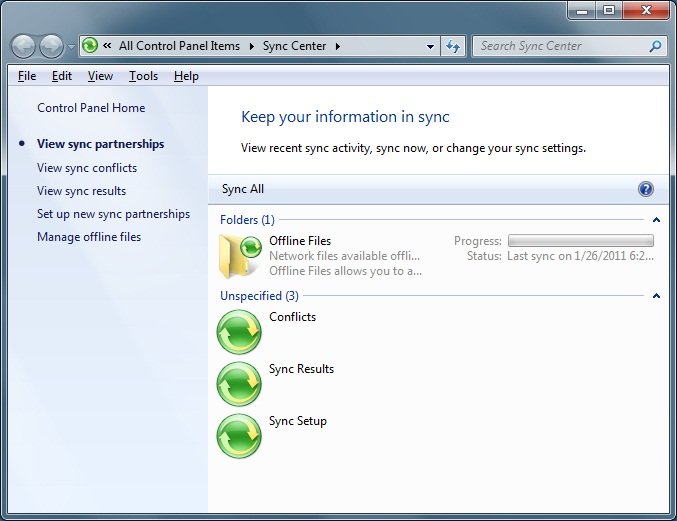The image size is (677, 521).
Task: Open the File menu
Action: click(x=27, y=76)
